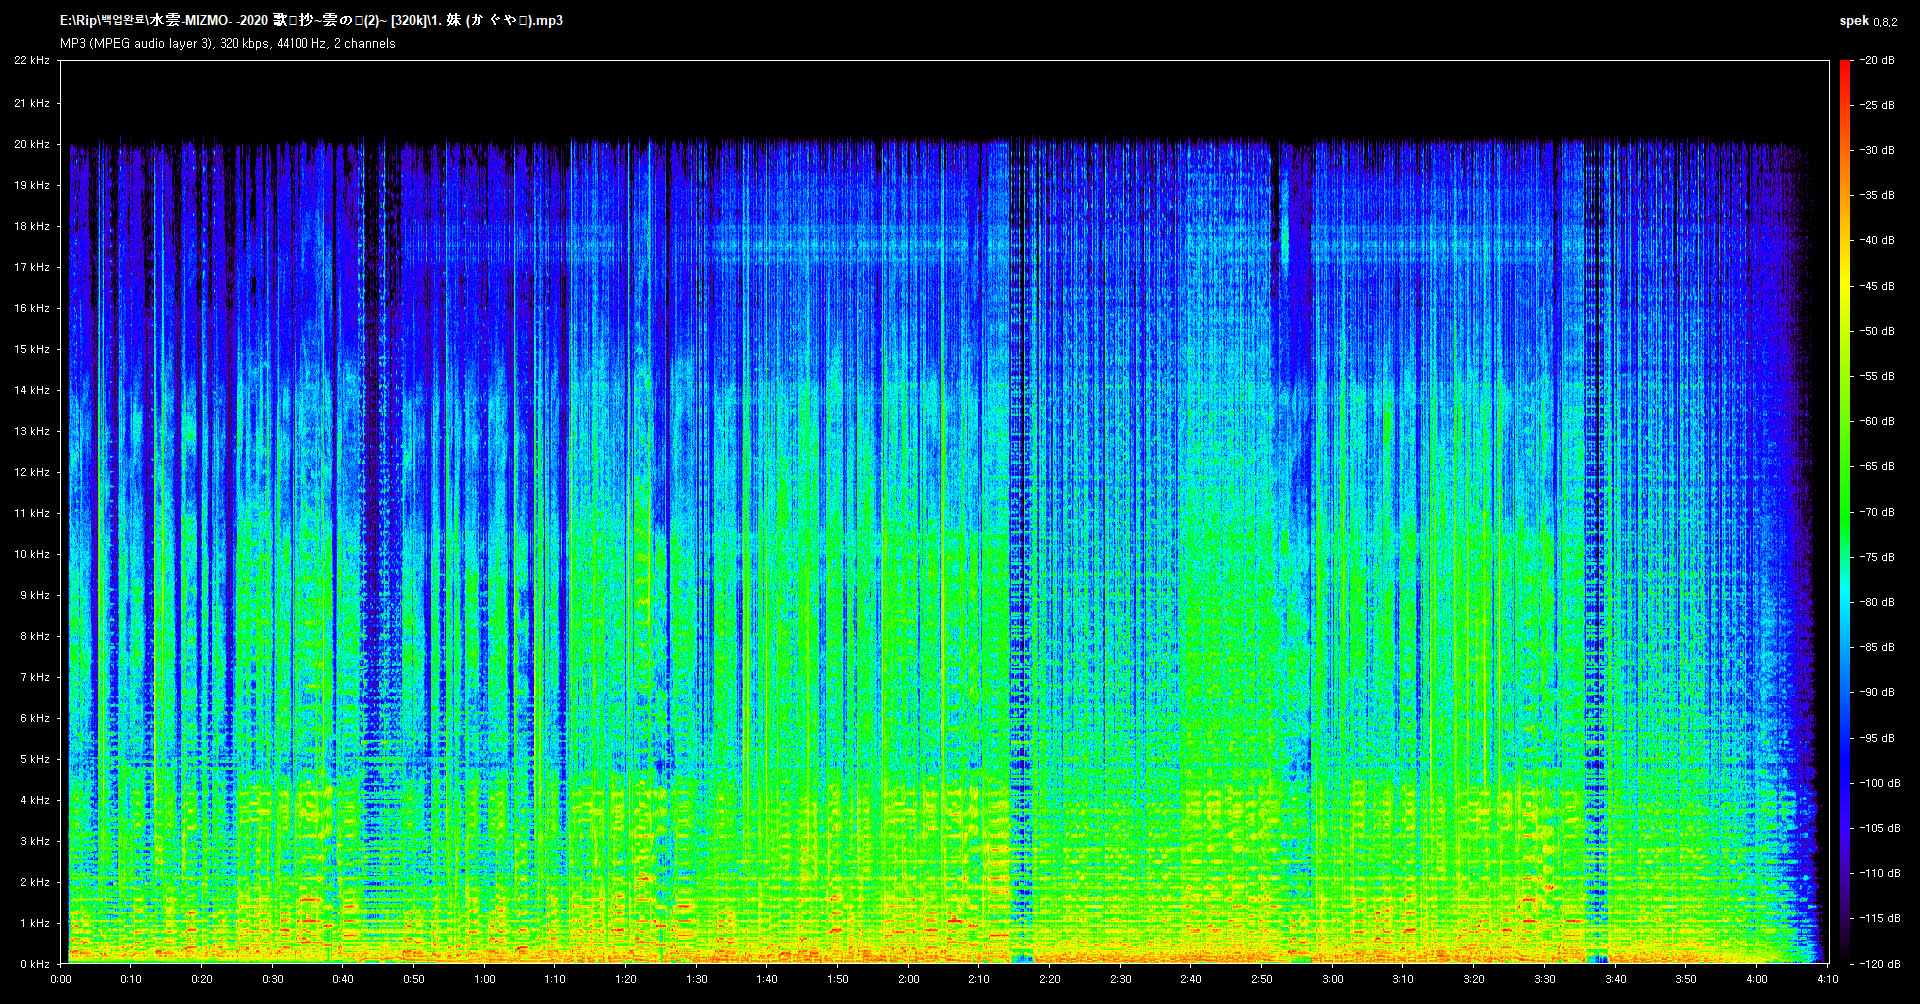Screen dimensions: 1920x1004
Task: Click the -80 dB scale label
Action: [x=1878, y=602]
